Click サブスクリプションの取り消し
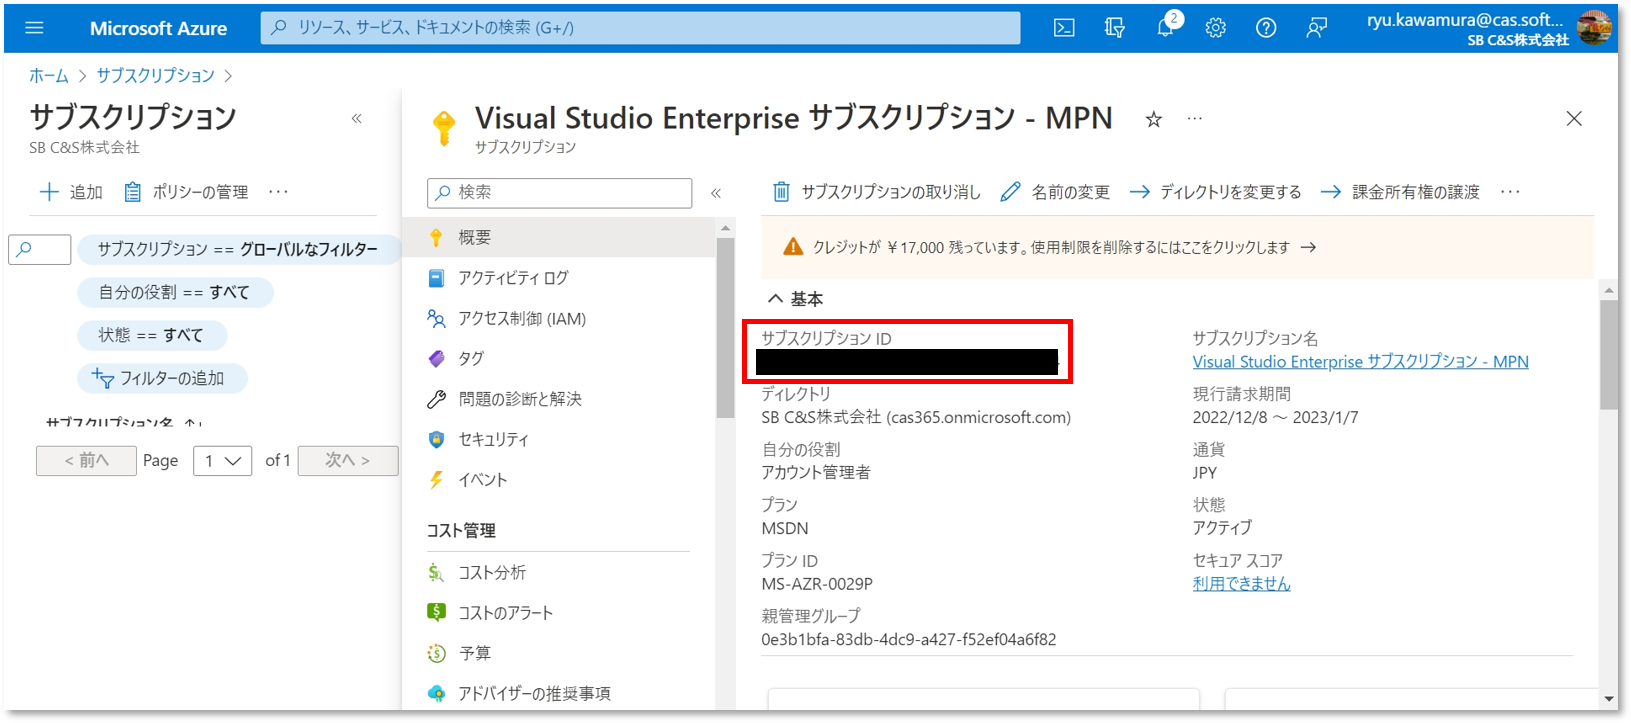 [x=877, y=192]
